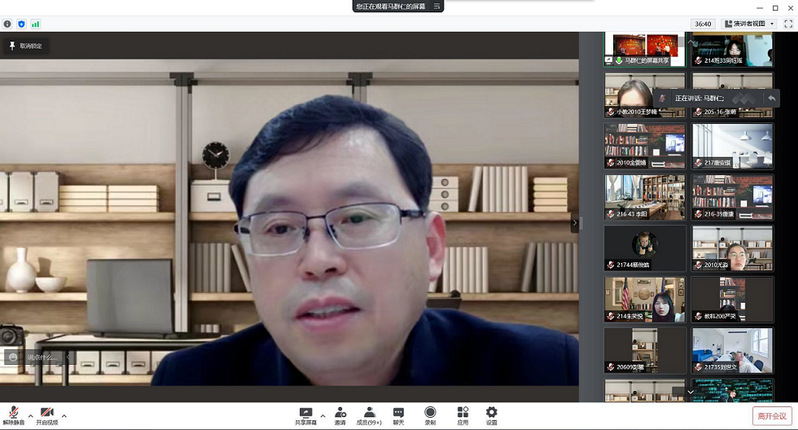Image resolution: width=798 pixels, height=430 pixels.
Task: View meeting info icon
Action: 8,23
